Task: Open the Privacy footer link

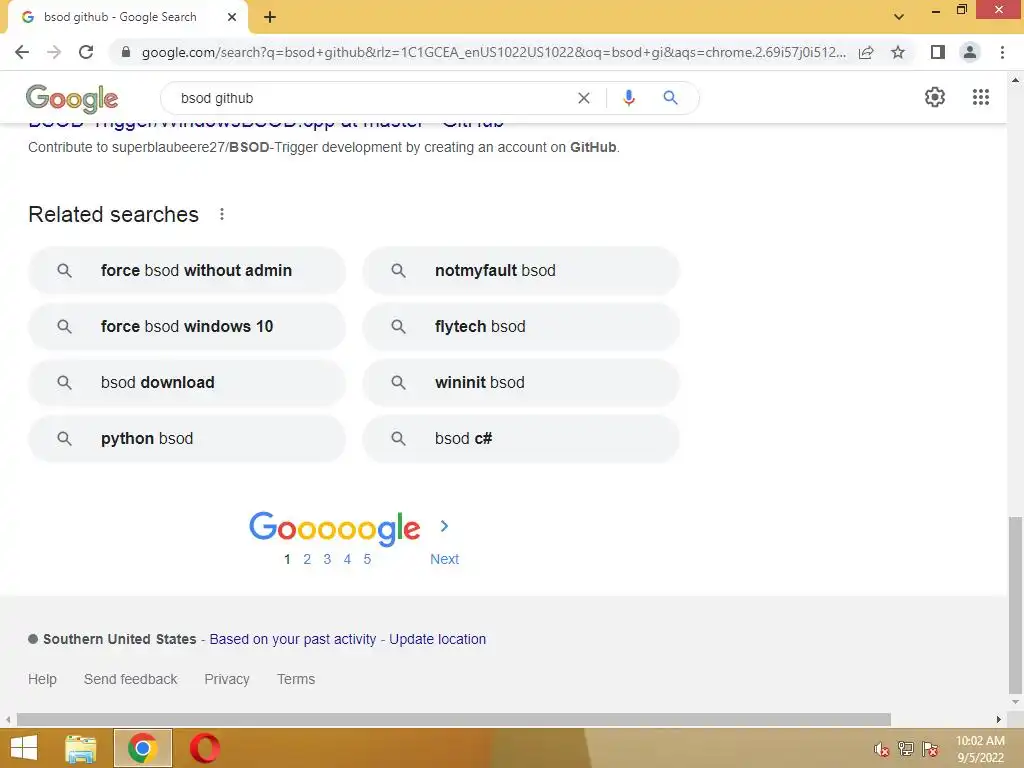Action: (227, 679)
